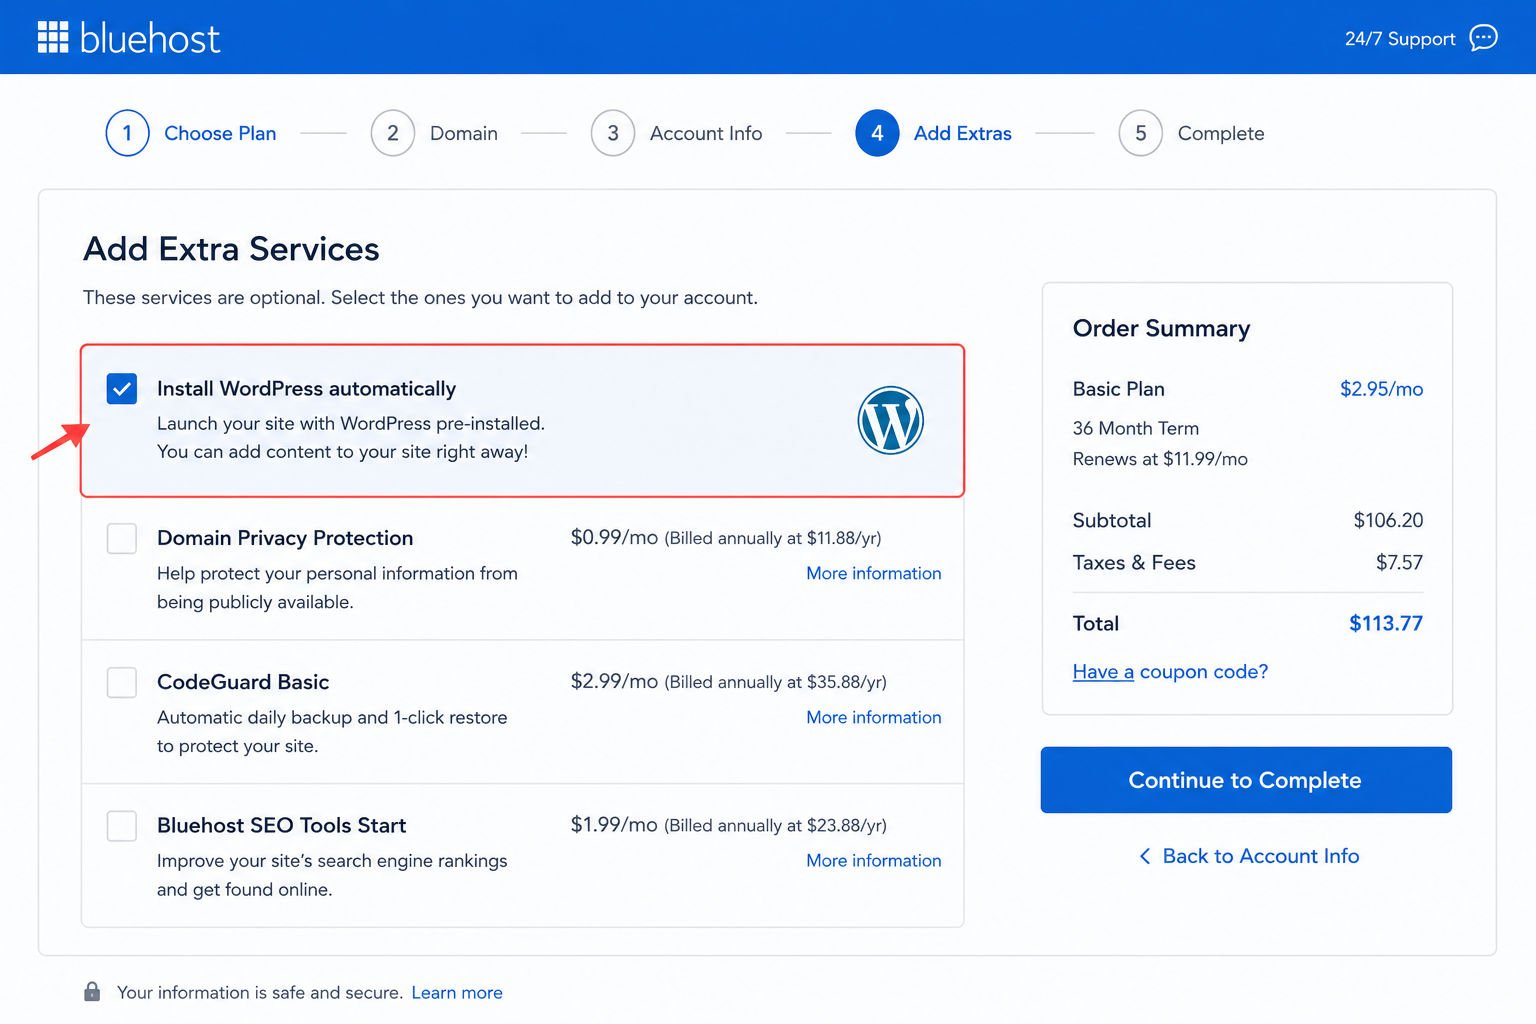1536x1024 pixels.
Task: Open More information for Domain Privacy Protection
Action: [x=874, y=573]
